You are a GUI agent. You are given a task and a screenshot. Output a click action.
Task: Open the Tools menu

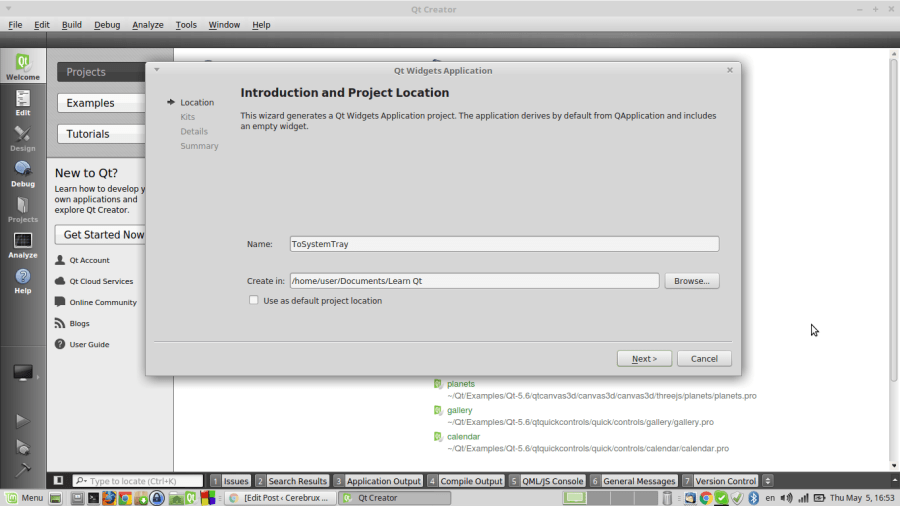186,25
